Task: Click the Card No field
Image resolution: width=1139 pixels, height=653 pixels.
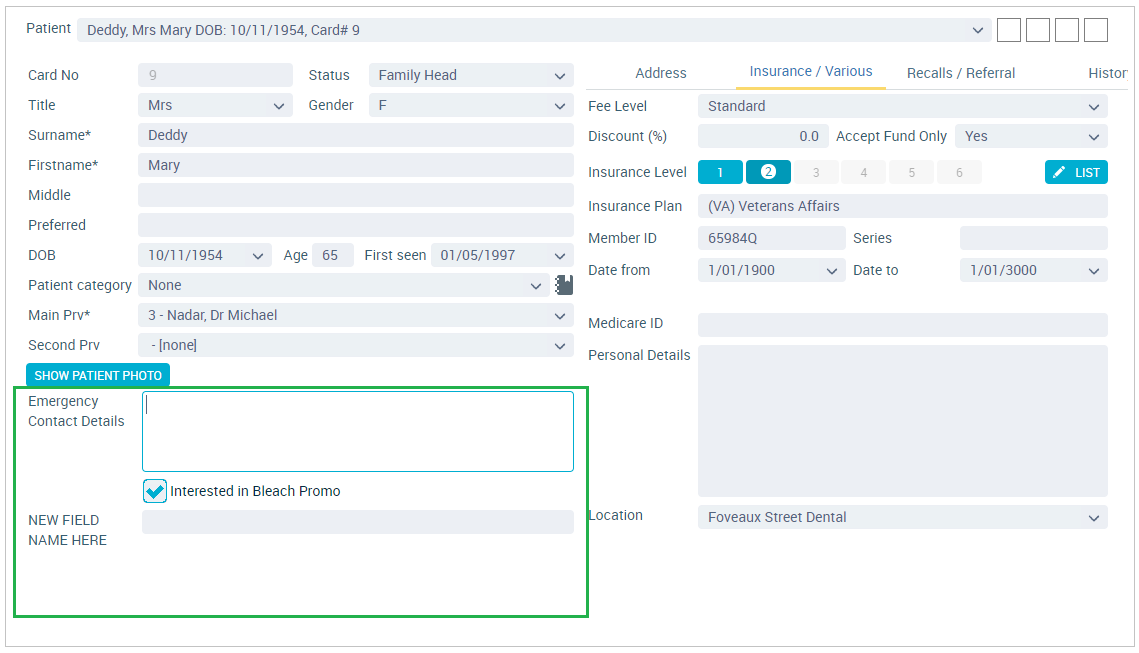Action: coord(215,75)
